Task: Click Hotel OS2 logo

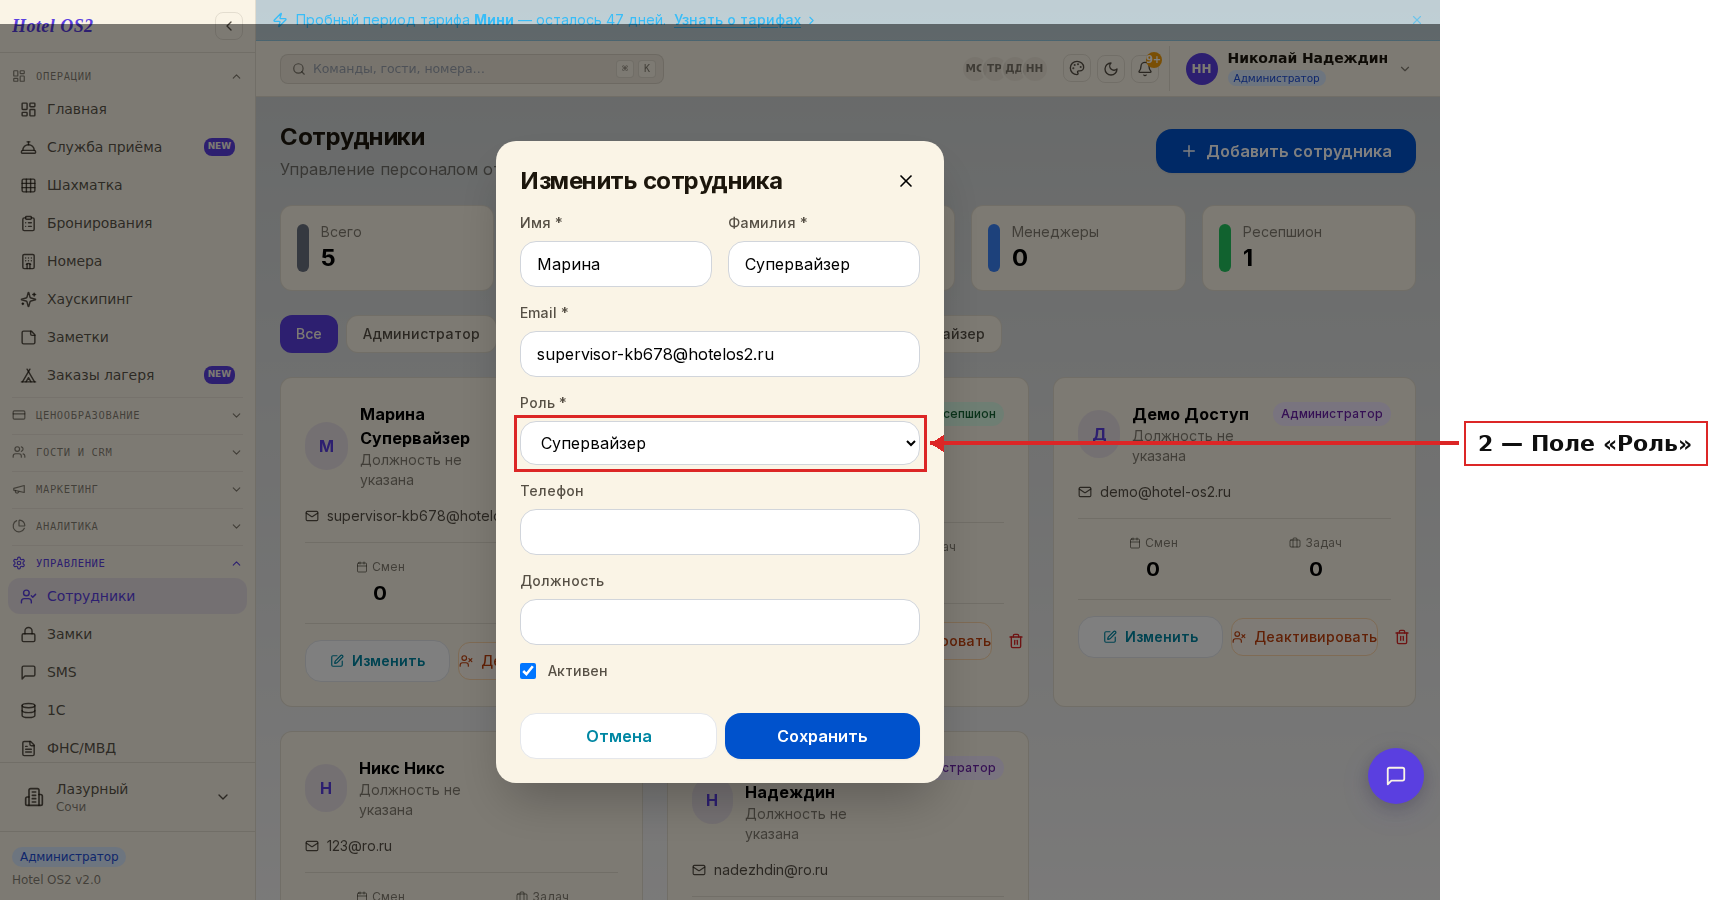Action: (52, 26)
